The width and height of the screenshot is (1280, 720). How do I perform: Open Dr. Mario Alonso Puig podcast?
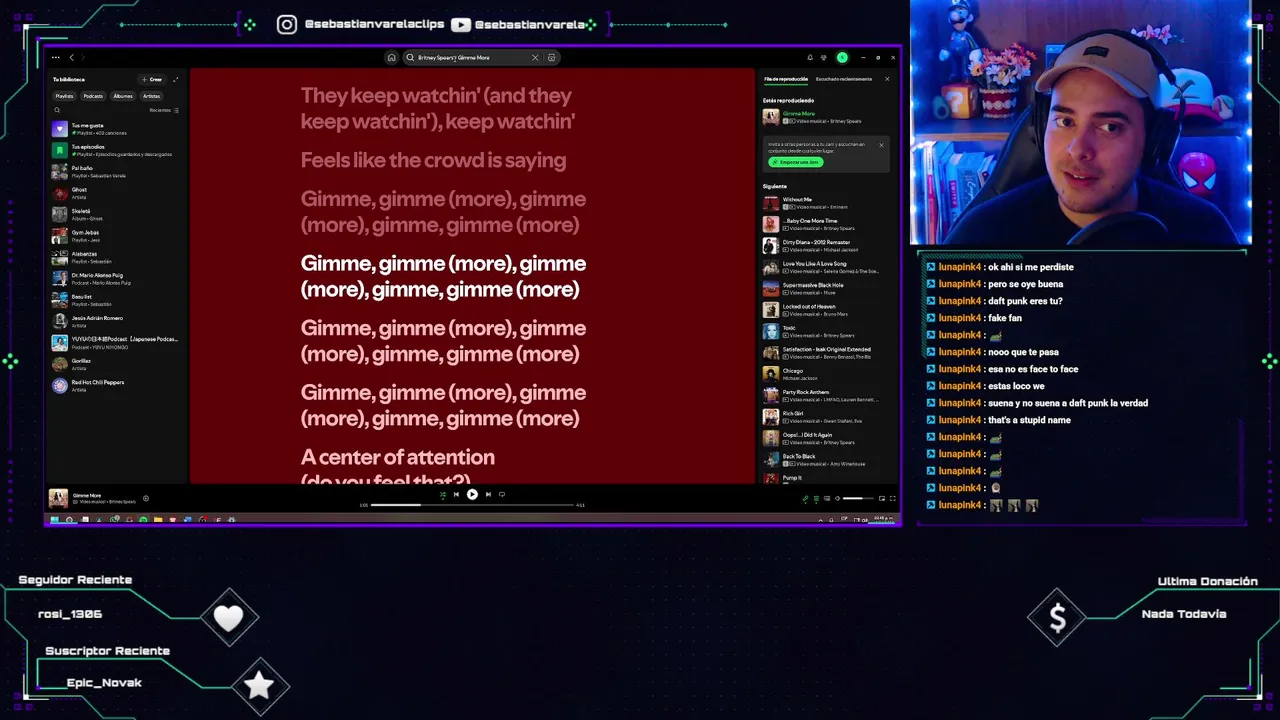point(118,278)
